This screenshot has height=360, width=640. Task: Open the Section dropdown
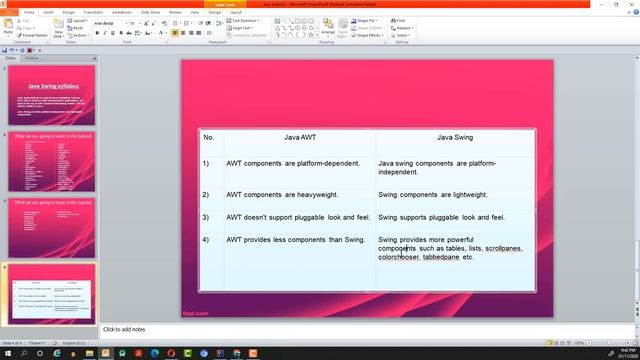coord(78,36)
